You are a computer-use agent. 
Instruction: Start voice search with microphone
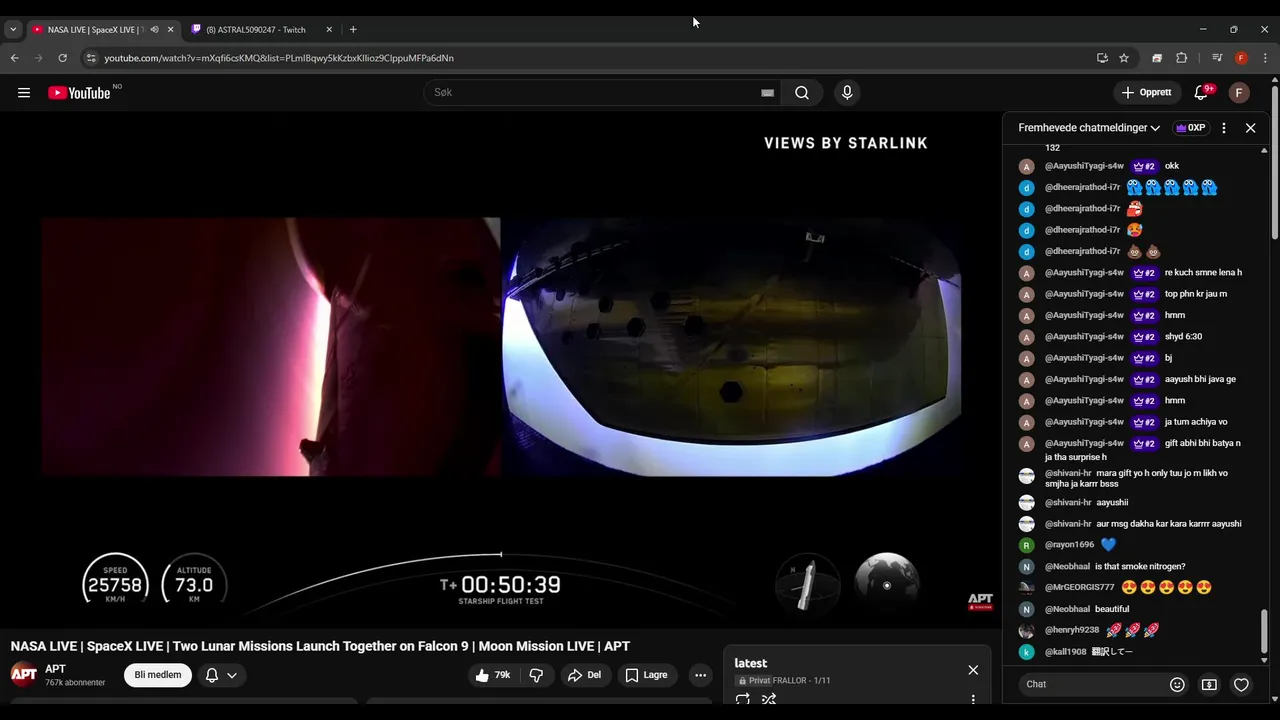(847, 93)
